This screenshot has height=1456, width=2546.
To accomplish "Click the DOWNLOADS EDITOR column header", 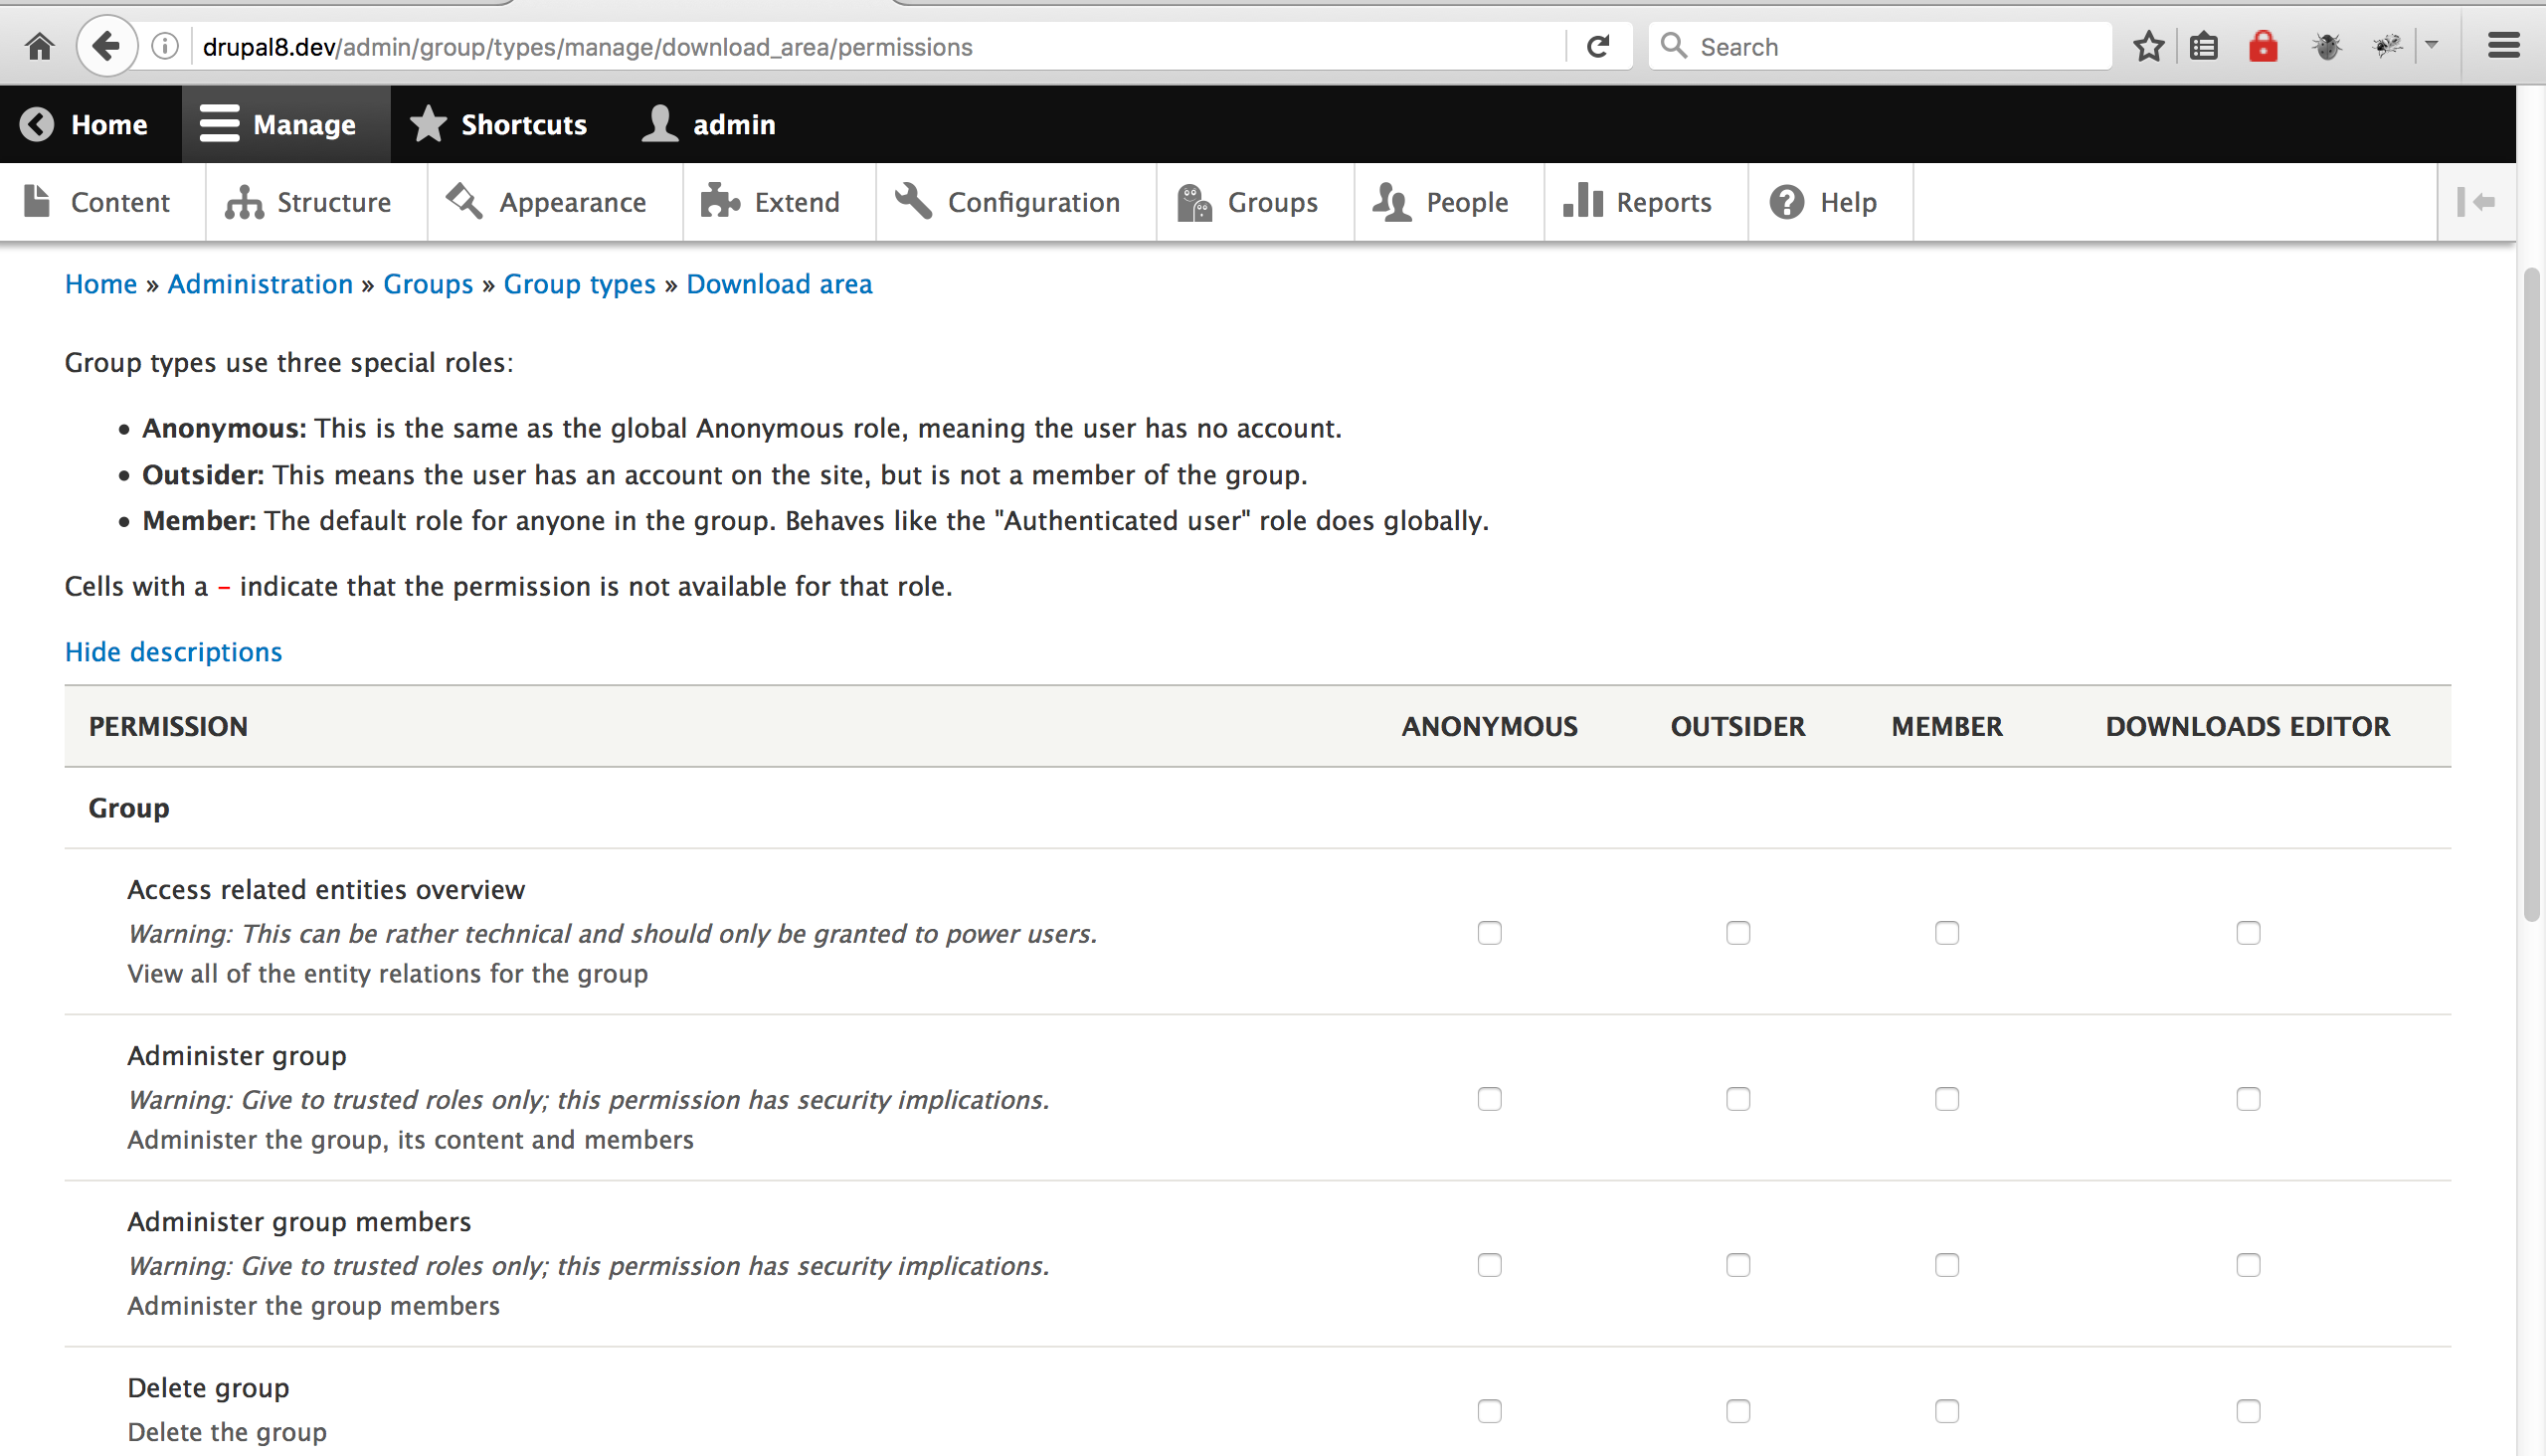I will coord(2247,726).
